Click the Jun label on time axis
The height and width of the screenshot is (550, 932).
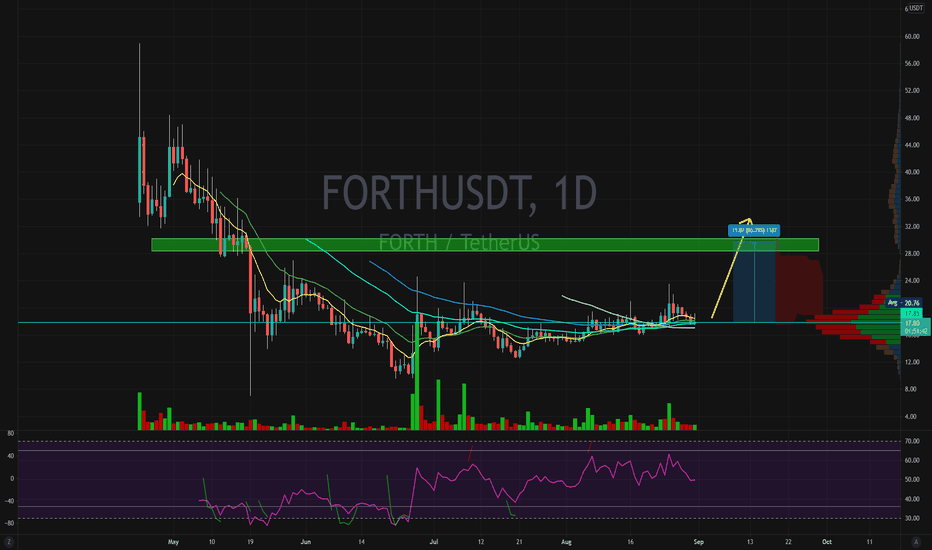tap(306, 542)
